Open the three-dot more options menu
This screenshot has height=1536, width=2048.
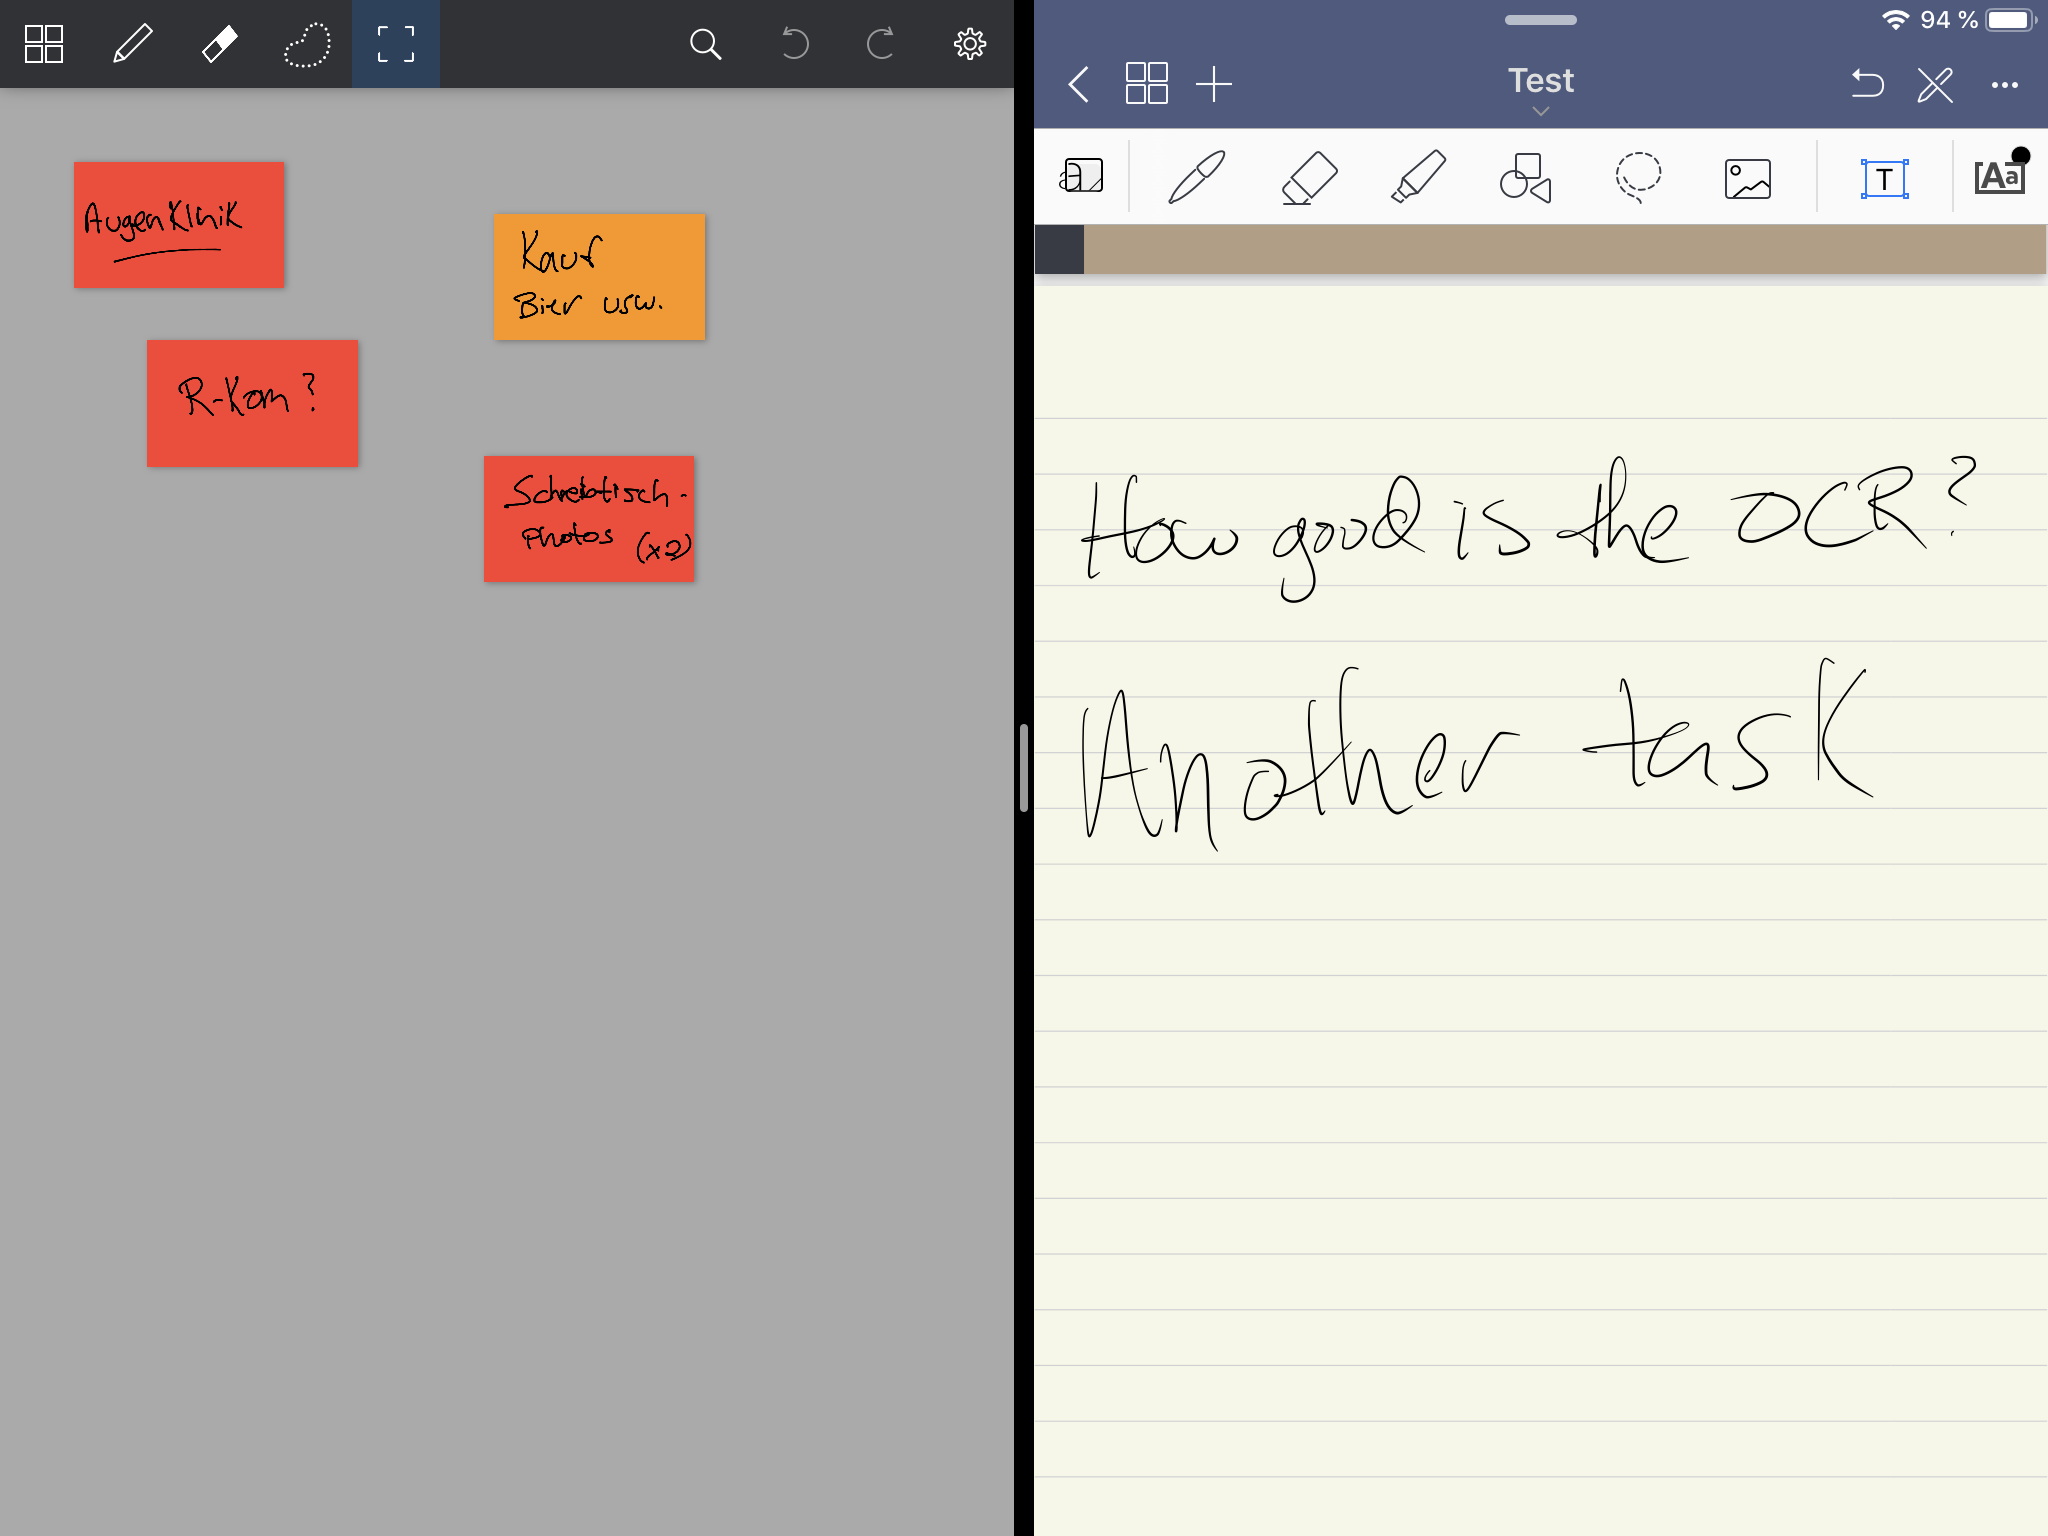pos(2005,85)
